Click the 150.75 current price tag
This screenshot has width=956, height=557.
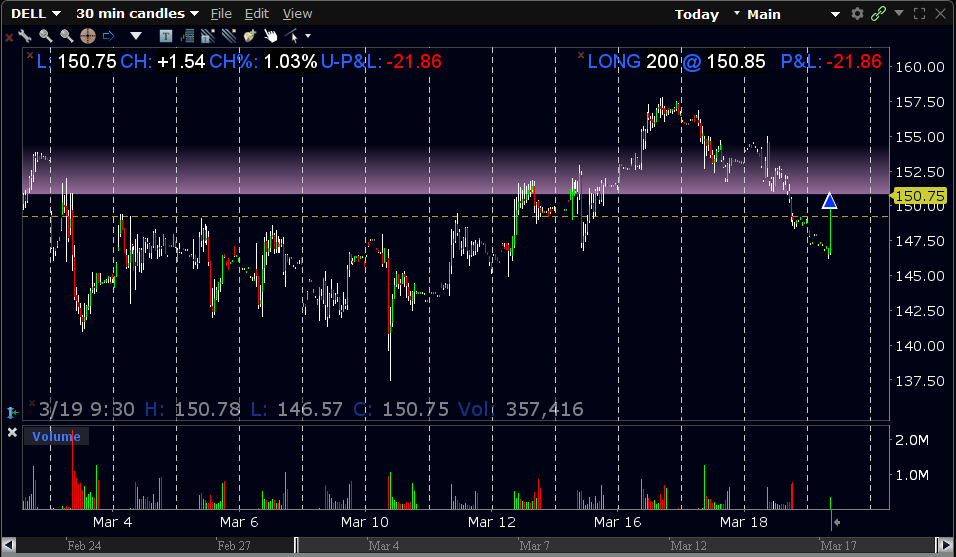(919, 196)
